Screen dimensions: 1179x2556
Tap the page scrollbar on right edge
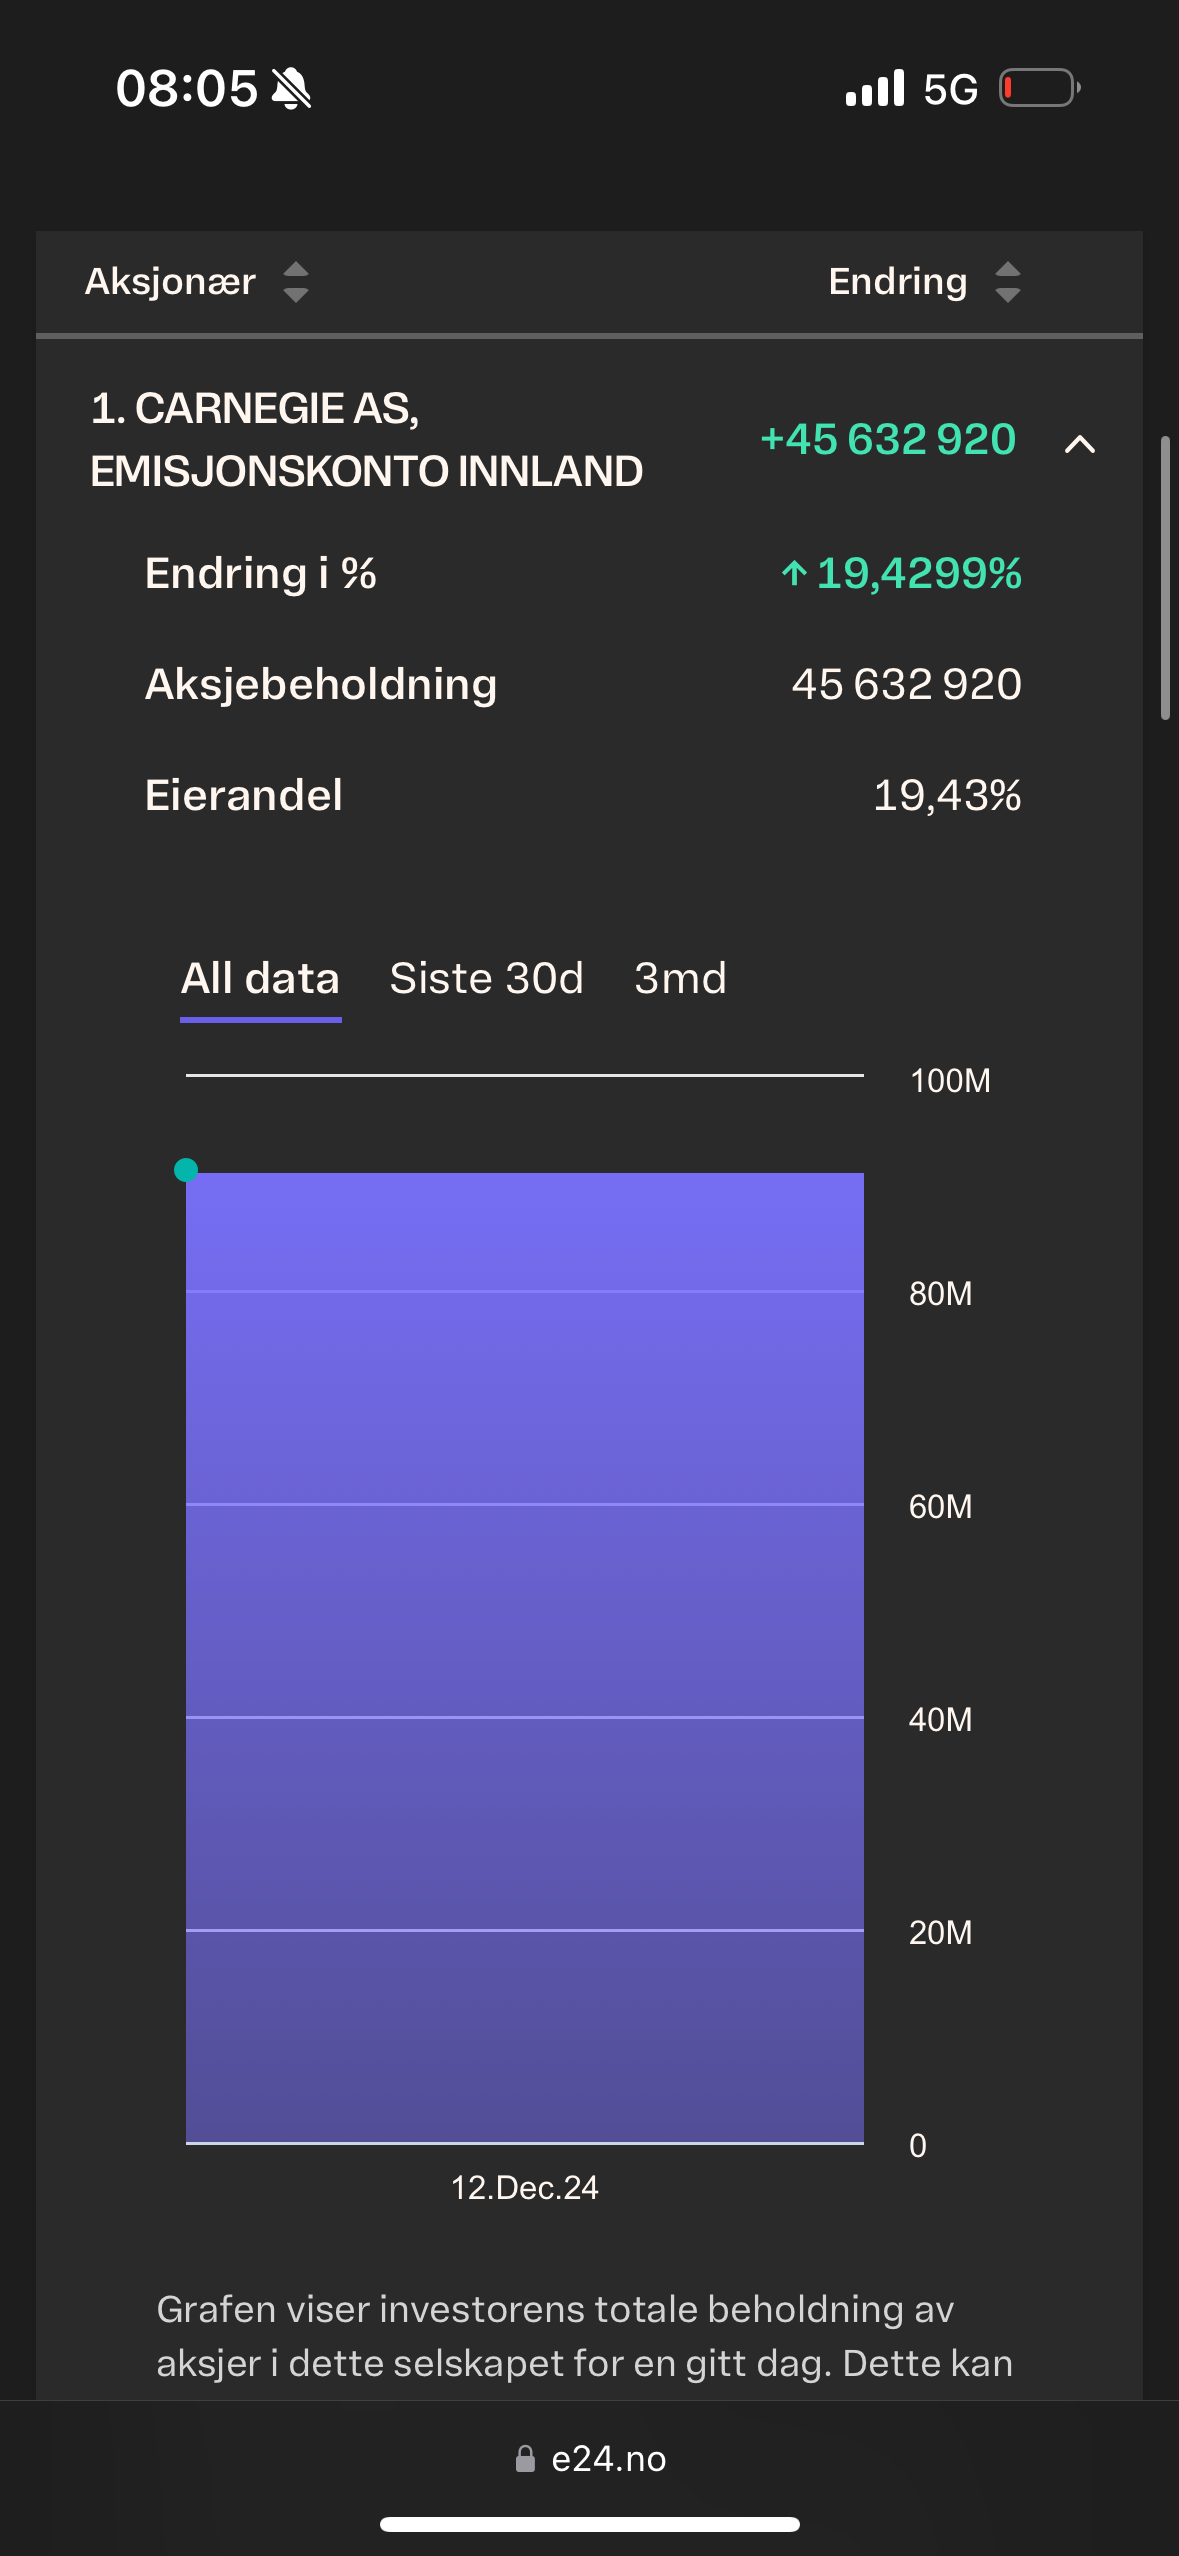[x=1165, y=578]
